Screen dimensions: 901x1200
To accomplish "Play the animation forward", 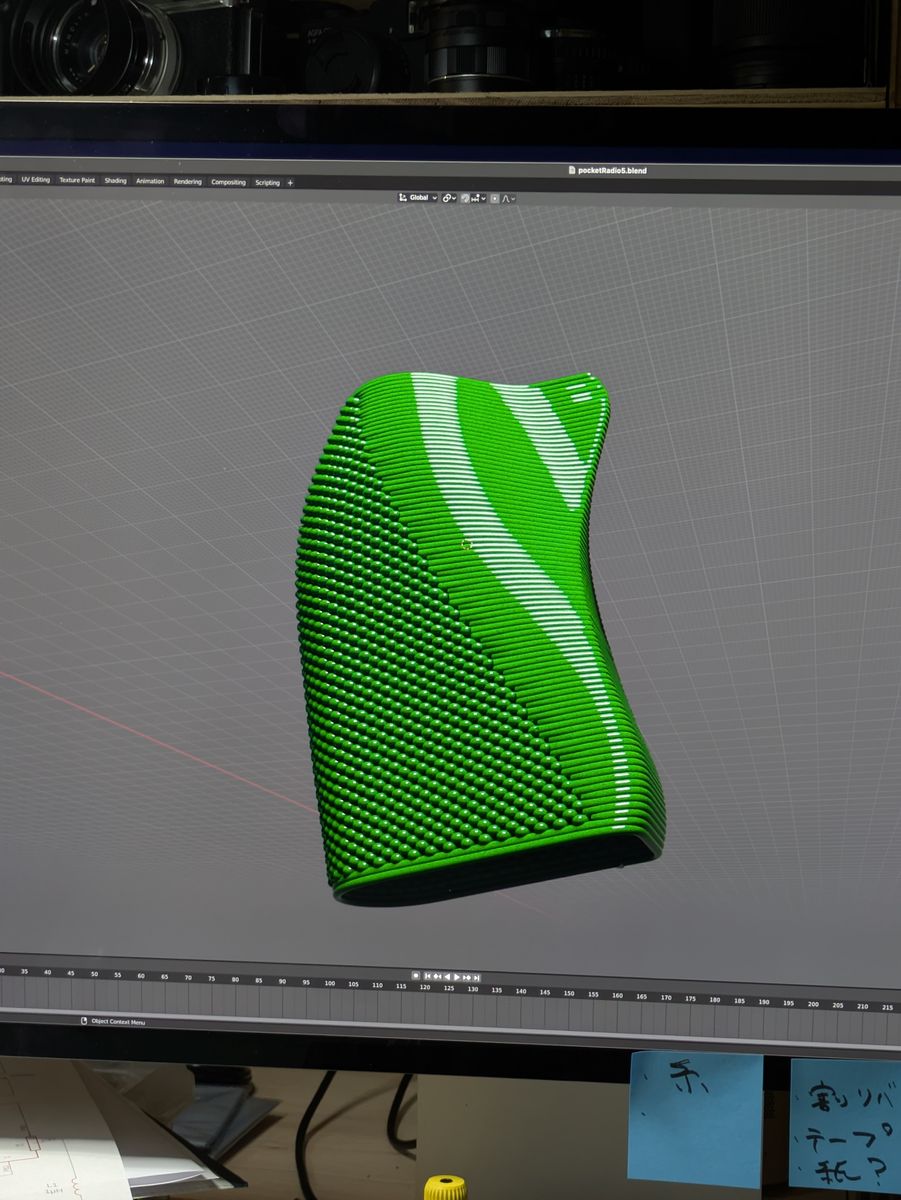I will [457, 976].
